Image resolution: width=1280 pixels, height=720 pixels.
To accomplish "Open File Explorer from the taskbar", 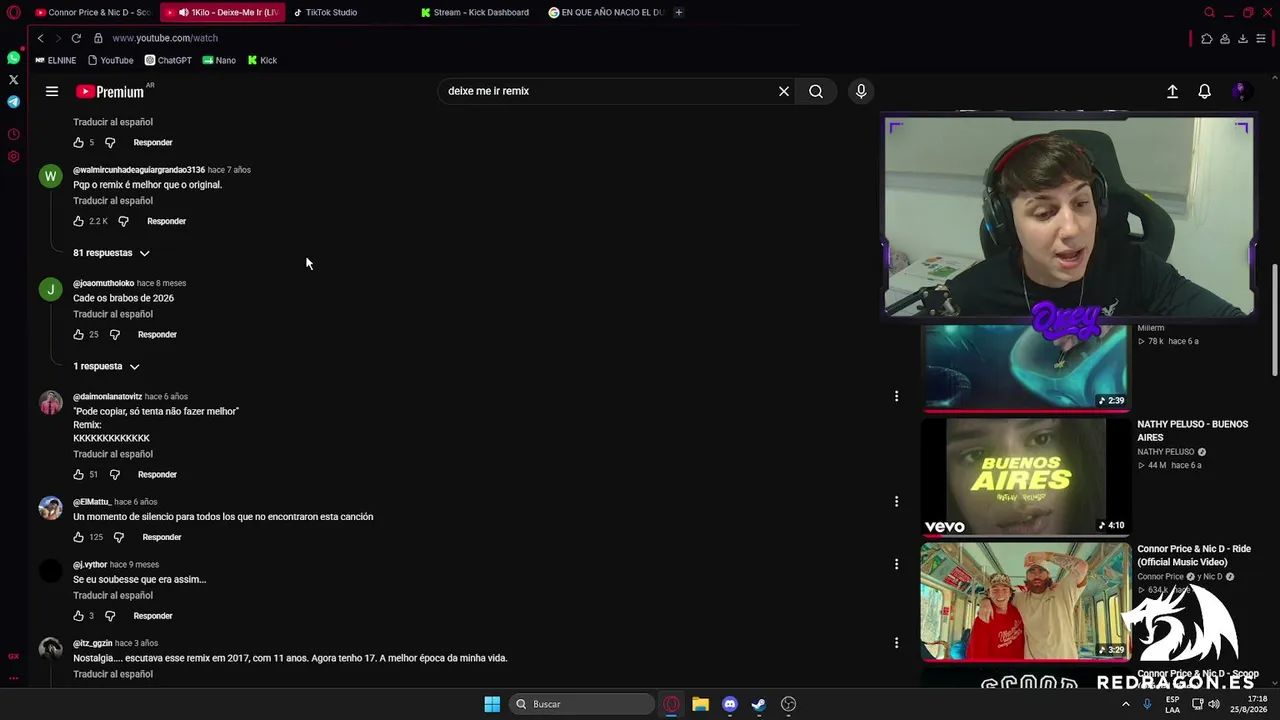I will click(700, 704).
